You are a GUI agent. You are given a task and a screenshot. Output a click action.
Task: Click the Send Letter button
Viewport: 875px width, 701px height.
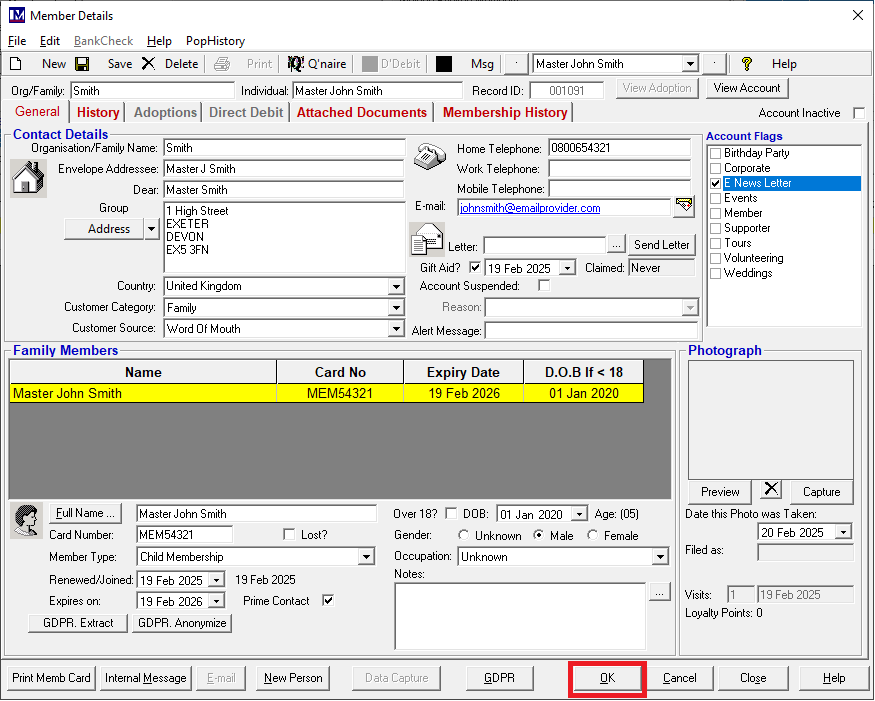tap(661, 245)
